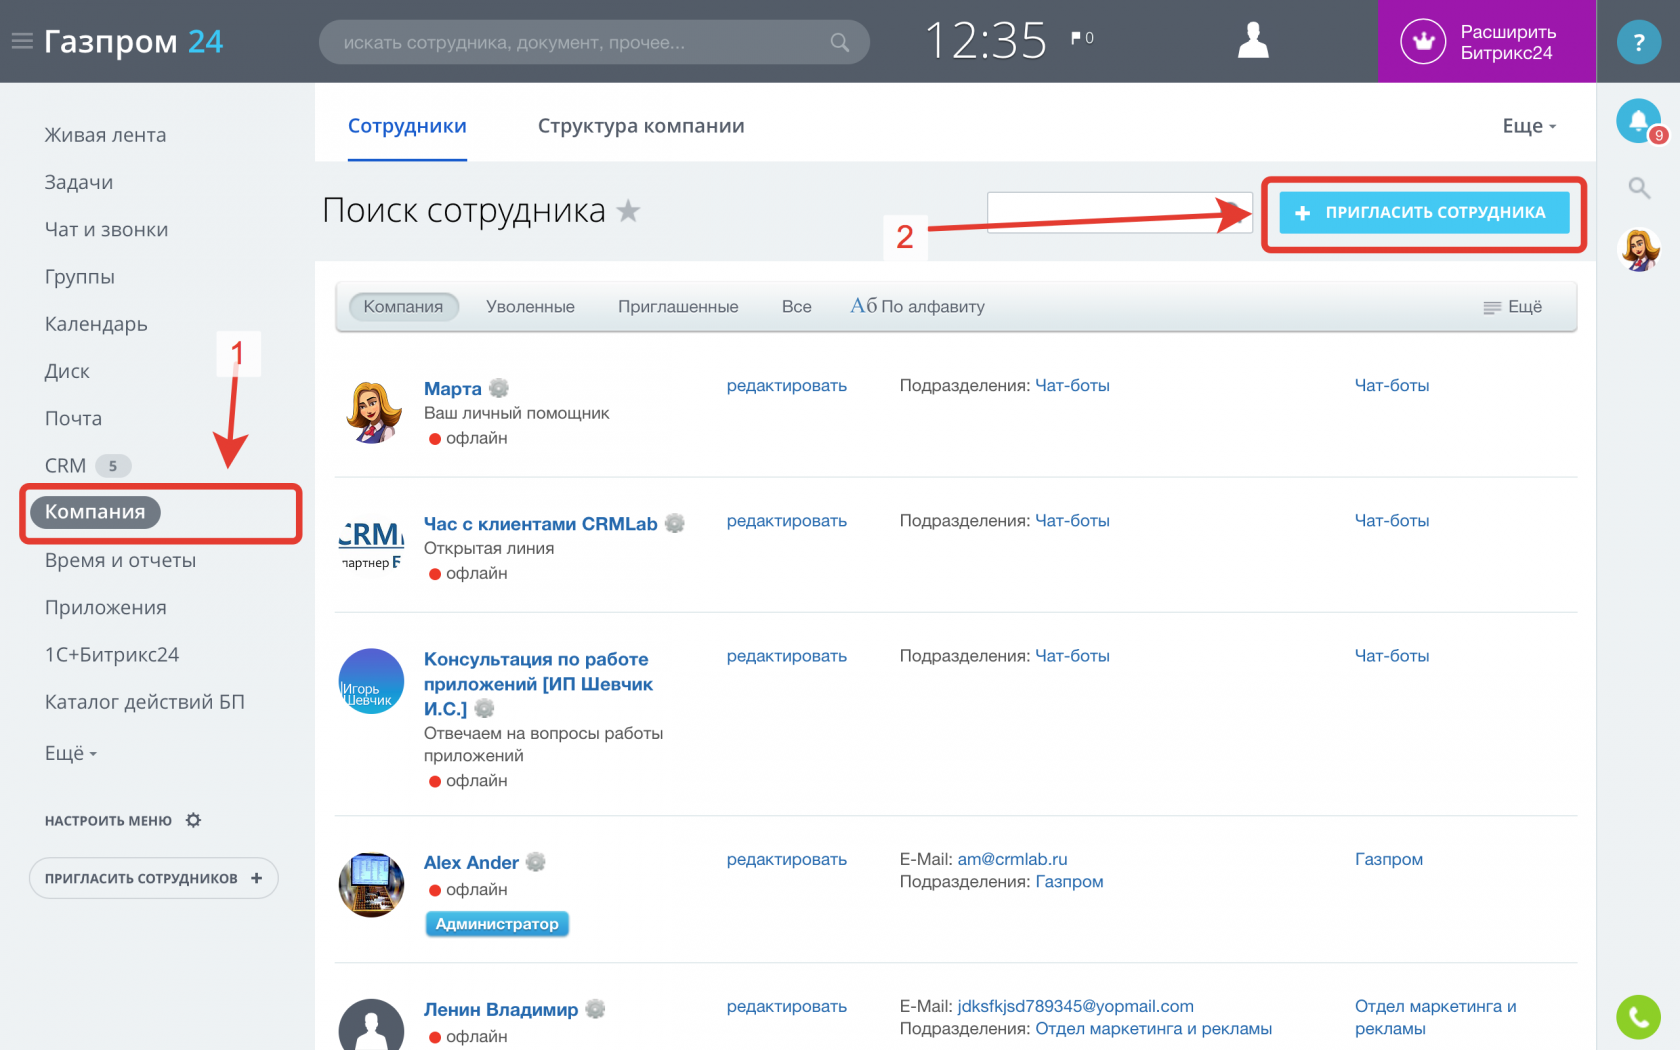Click Пригласить сотрудников button in left sidebar

coord(153,878)
